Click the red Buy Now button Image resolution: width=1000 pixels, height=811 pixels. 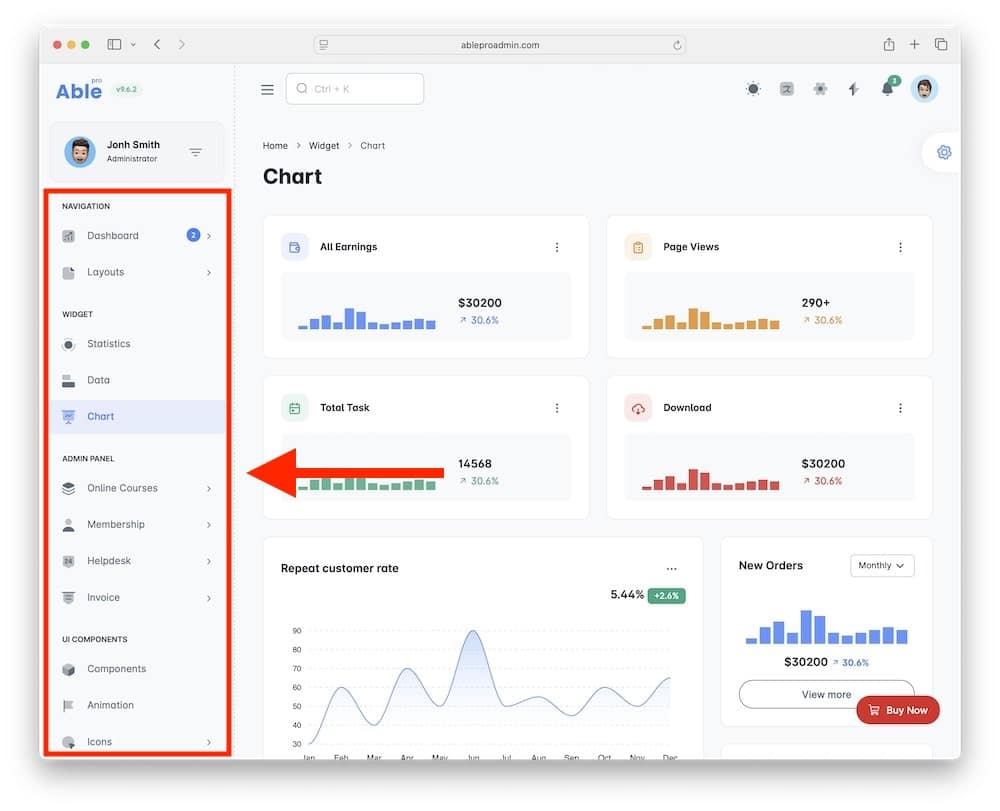(897, 710)
